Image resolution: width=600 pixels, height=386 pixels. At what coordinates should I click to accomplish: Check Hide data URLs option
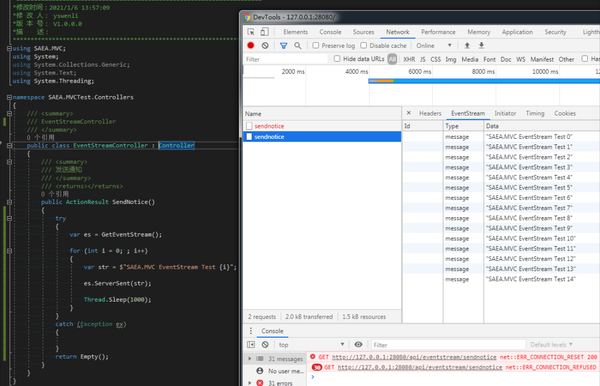[337, 59]
